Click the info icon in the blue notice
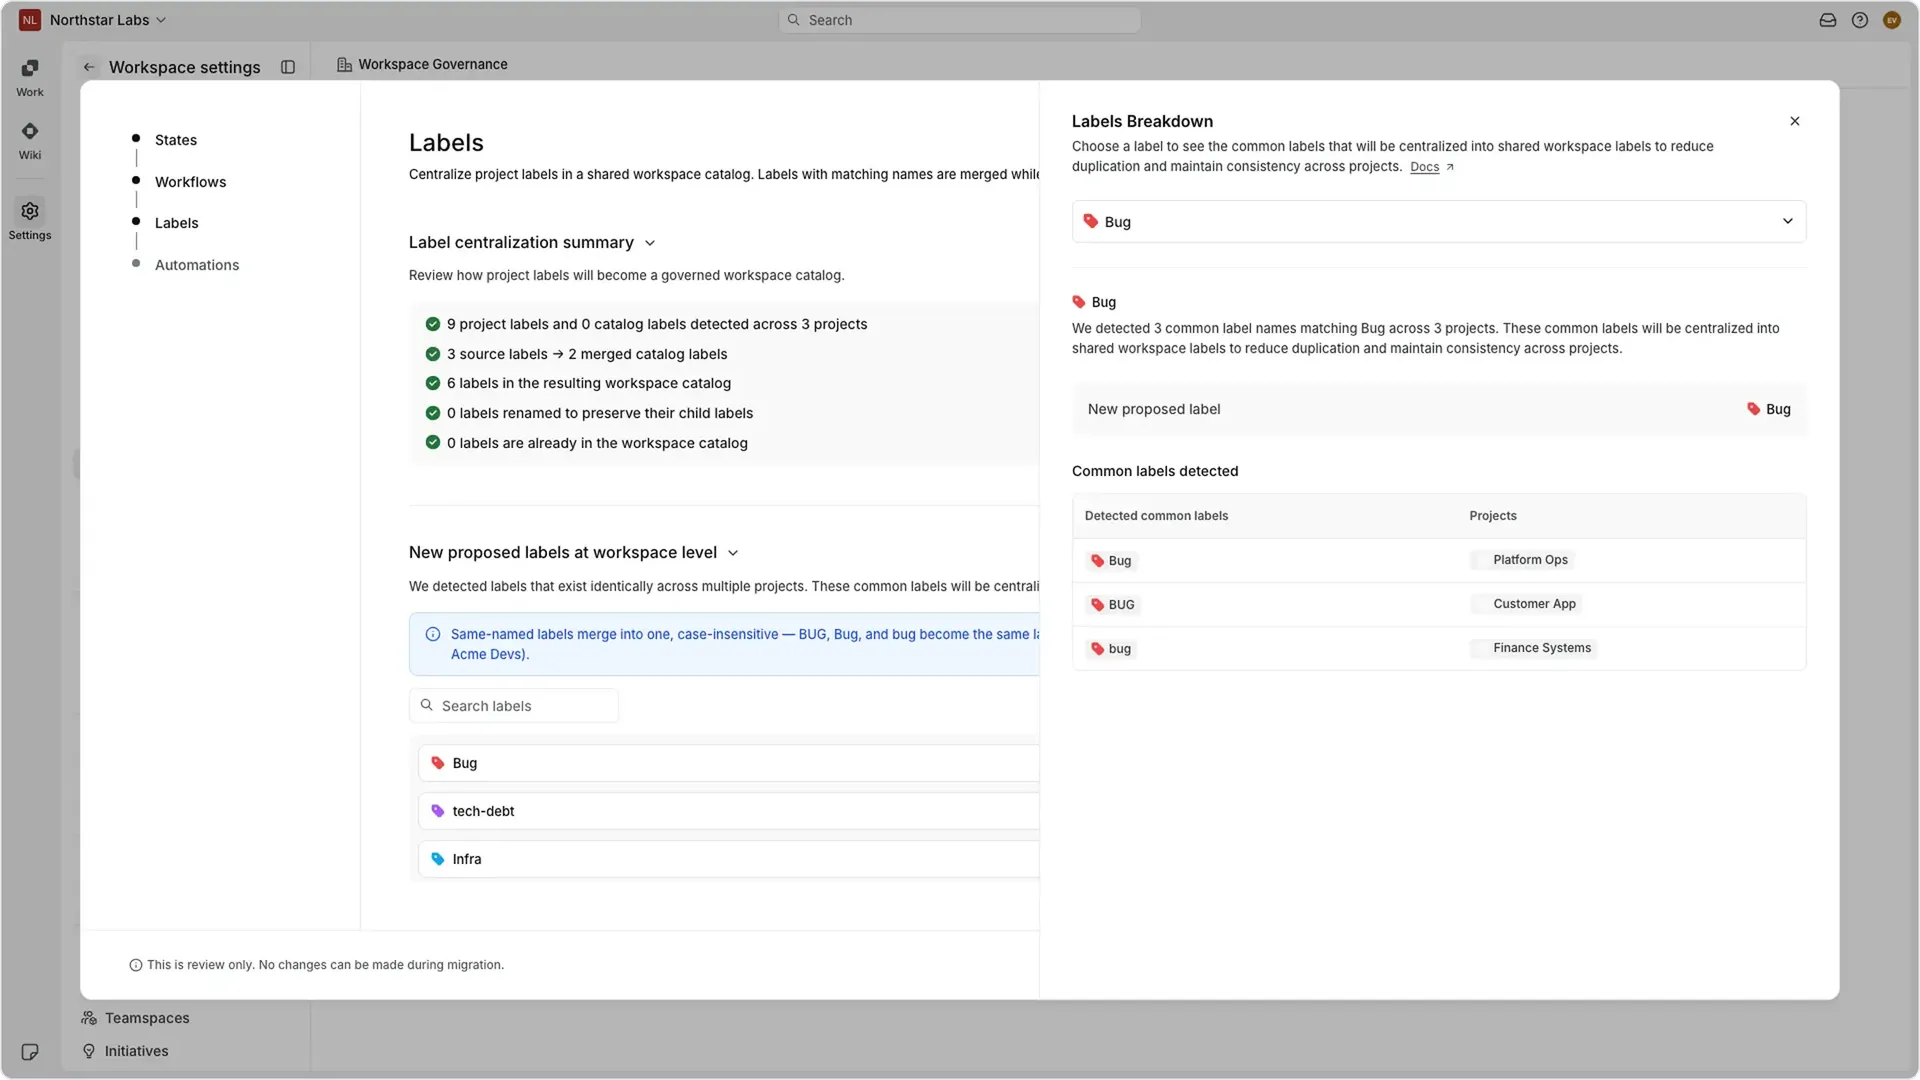 click(433, 634)
